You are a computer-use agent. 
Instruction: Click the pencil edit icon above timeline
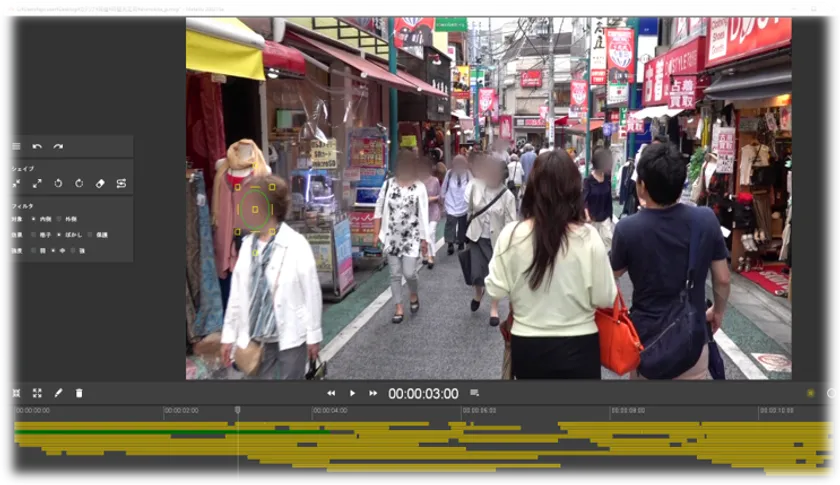click(58, 394)
